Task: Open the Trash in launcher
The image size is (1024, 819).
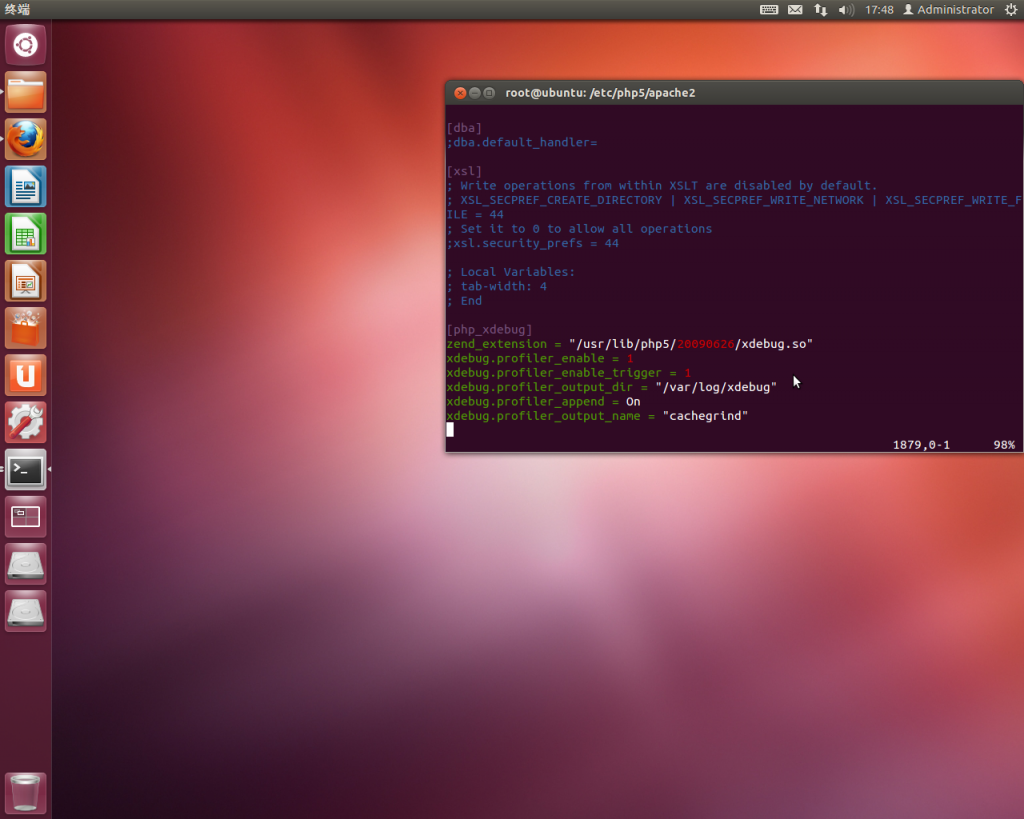Action: coord(25,792)
